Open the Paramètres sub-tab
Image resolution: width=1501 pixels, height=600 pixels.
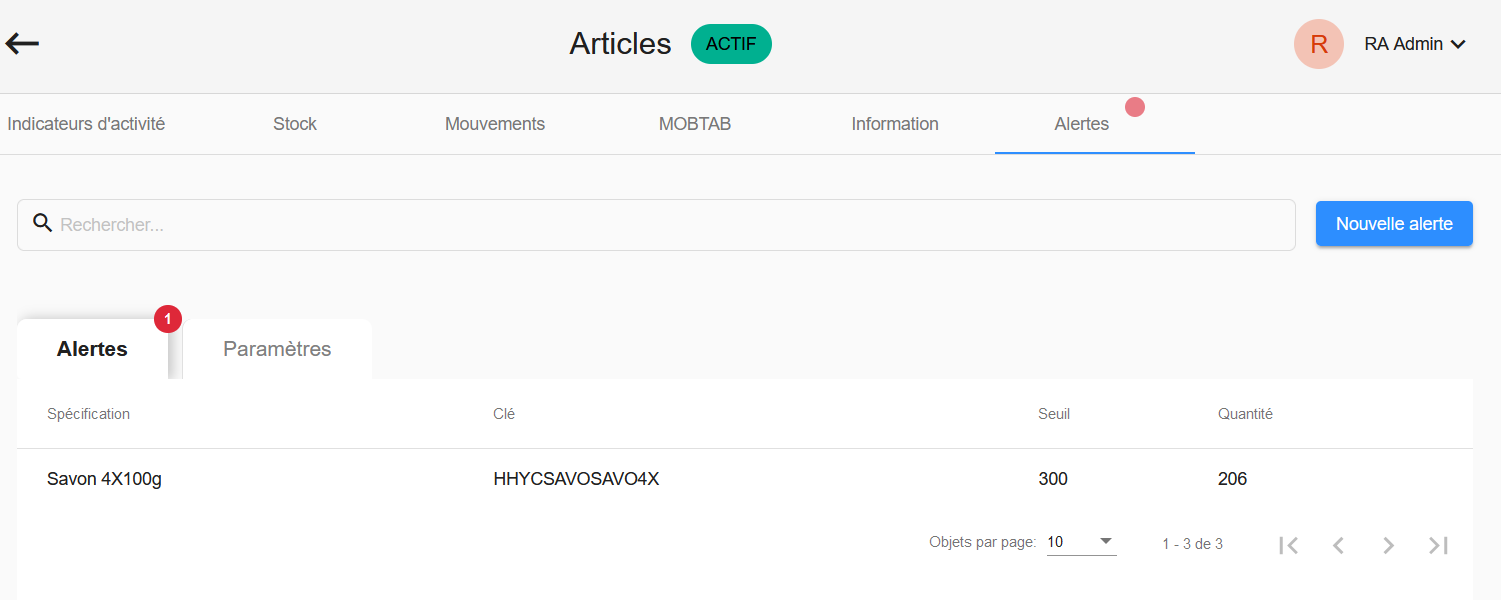point(277,349)
